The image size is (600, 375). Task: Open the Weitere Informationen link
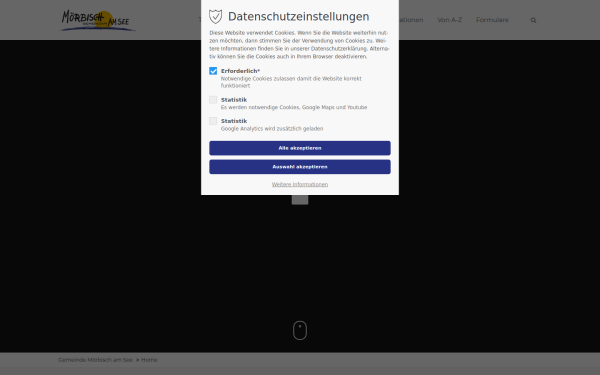pyautogui.click(x=300, y=184)
